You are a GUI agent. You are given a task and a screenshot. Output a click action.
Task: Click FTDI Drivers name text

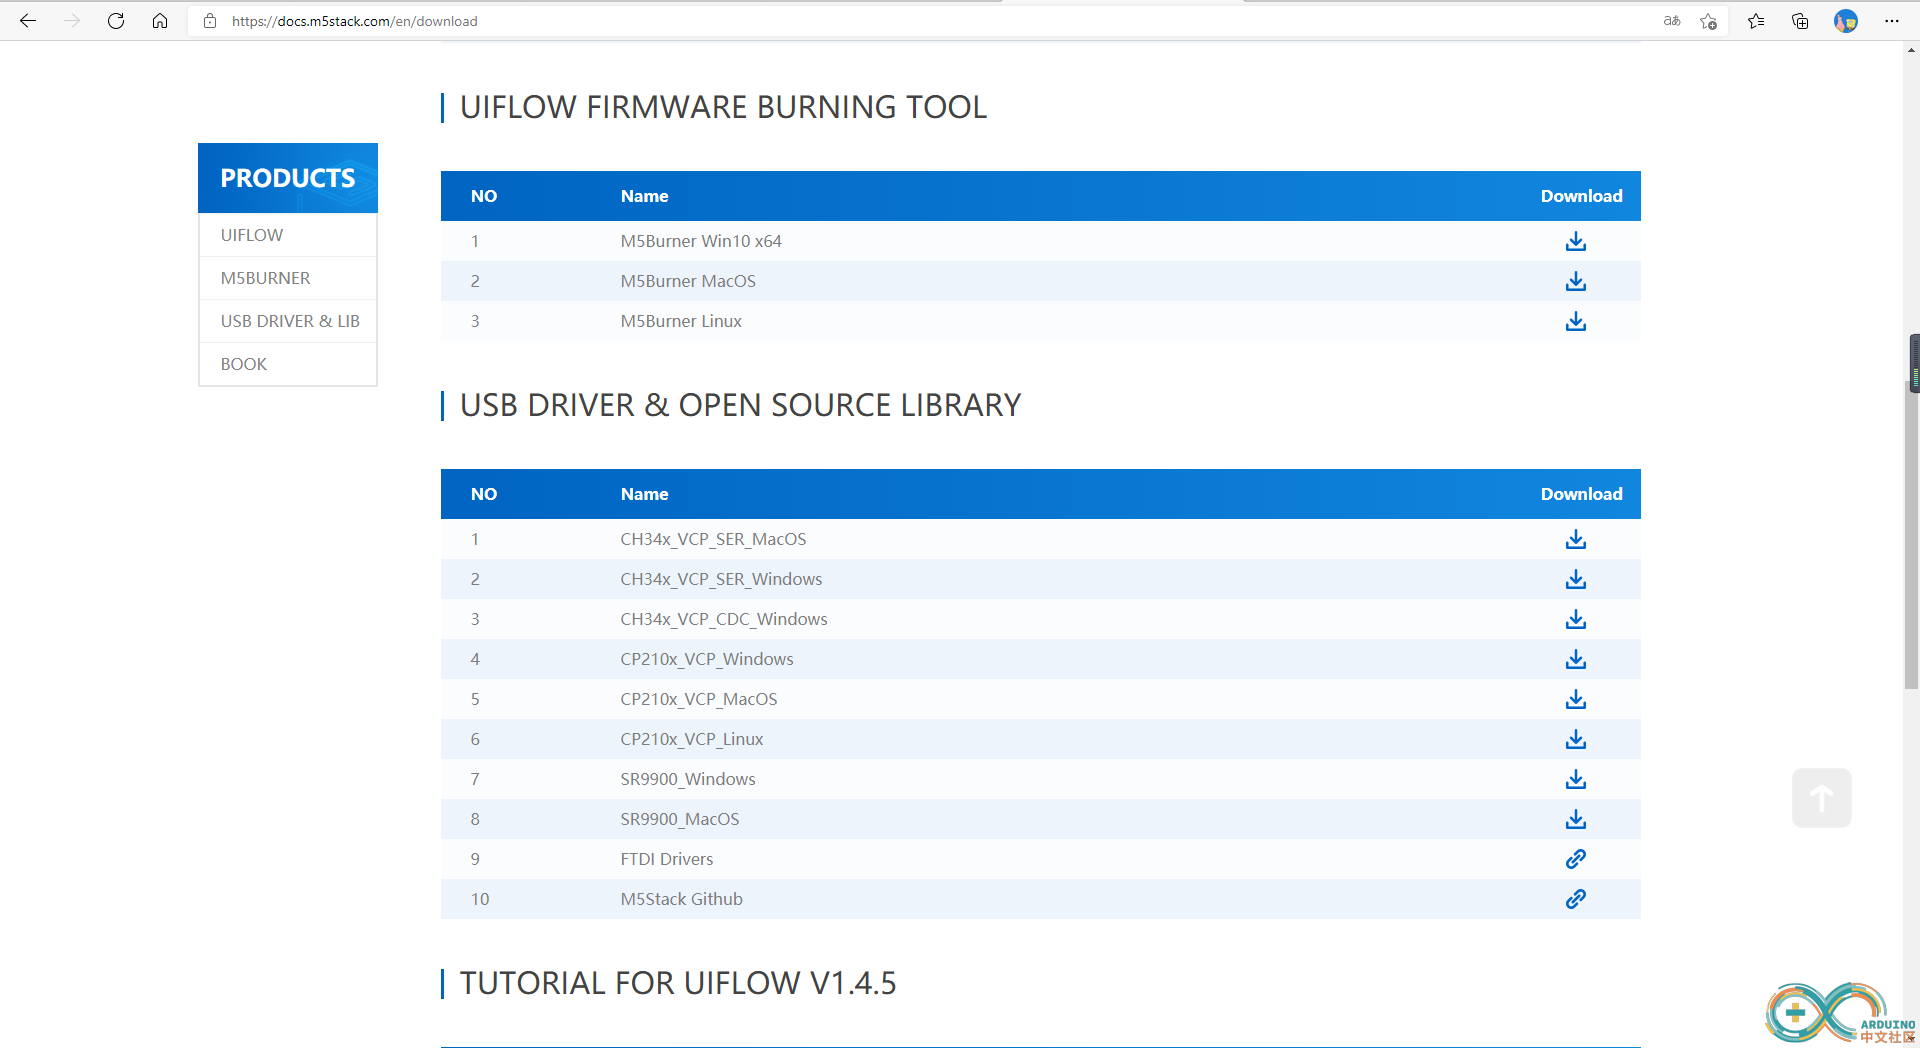667,859
